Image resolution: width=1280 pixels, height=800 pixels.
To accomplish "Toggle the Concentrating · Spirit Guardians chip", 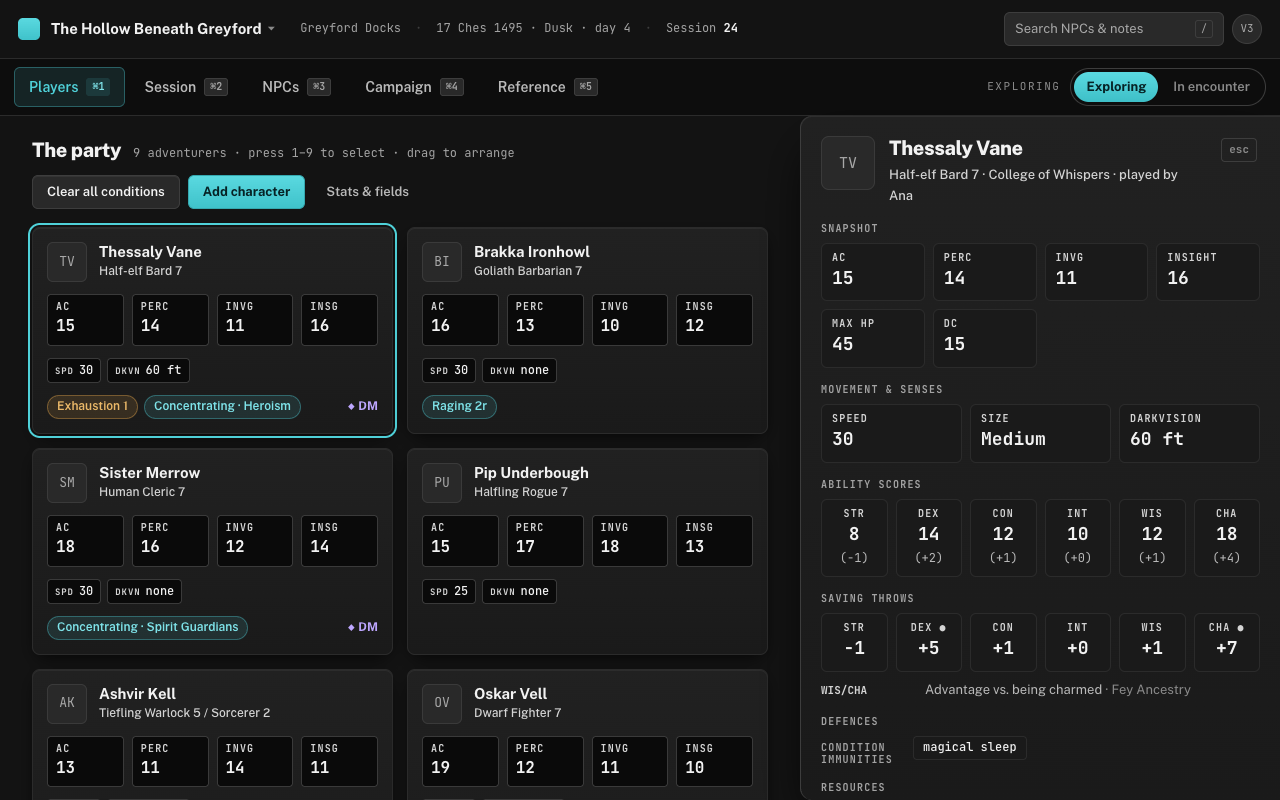I will 148,628.
